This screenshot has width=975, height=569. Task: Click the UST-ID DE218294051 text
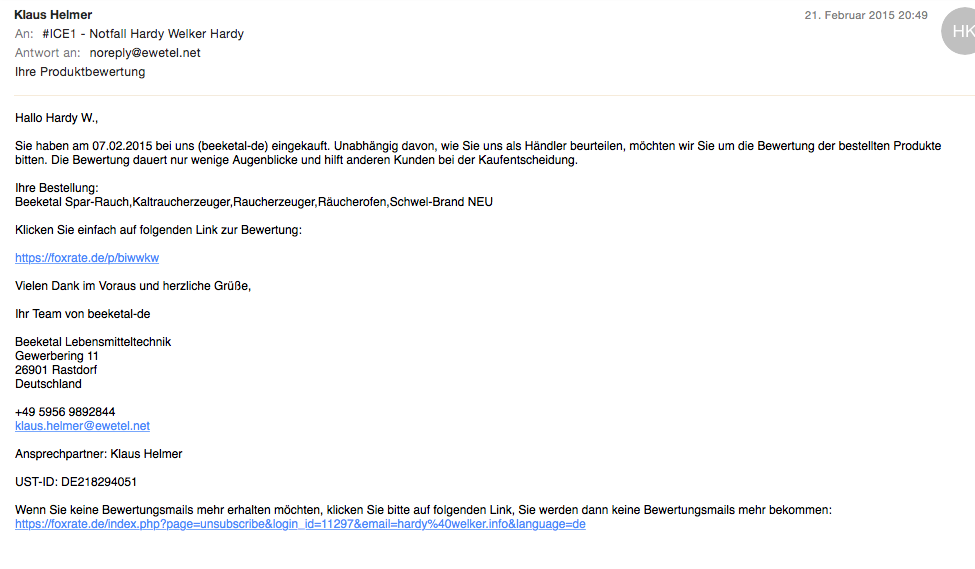coord(76,482)
